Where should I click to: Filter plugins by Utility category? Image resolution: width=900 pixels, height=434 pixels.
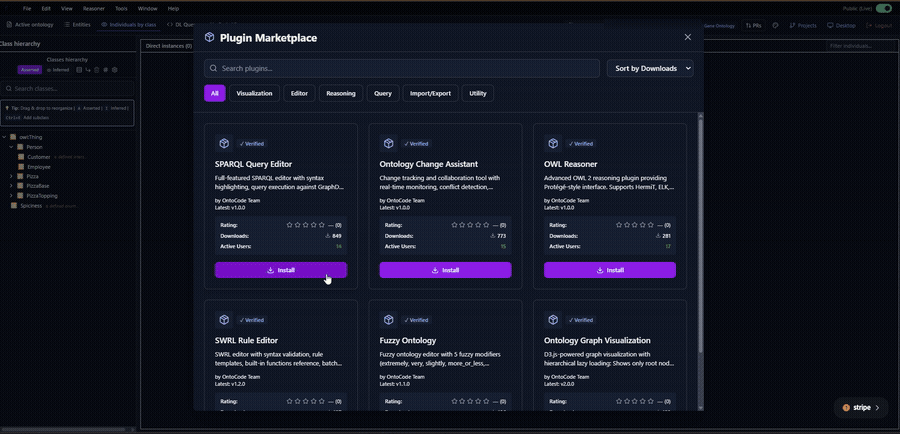pyautogui.click(x=478, y=94)
